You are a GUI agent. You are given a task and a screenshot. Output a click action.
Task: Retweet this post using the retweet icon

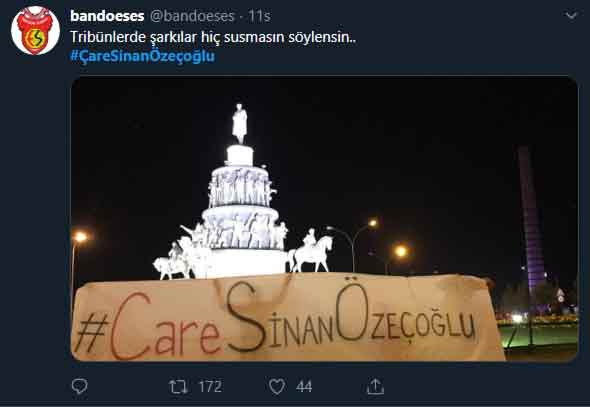pyautogui.click(x=178, y=387)
